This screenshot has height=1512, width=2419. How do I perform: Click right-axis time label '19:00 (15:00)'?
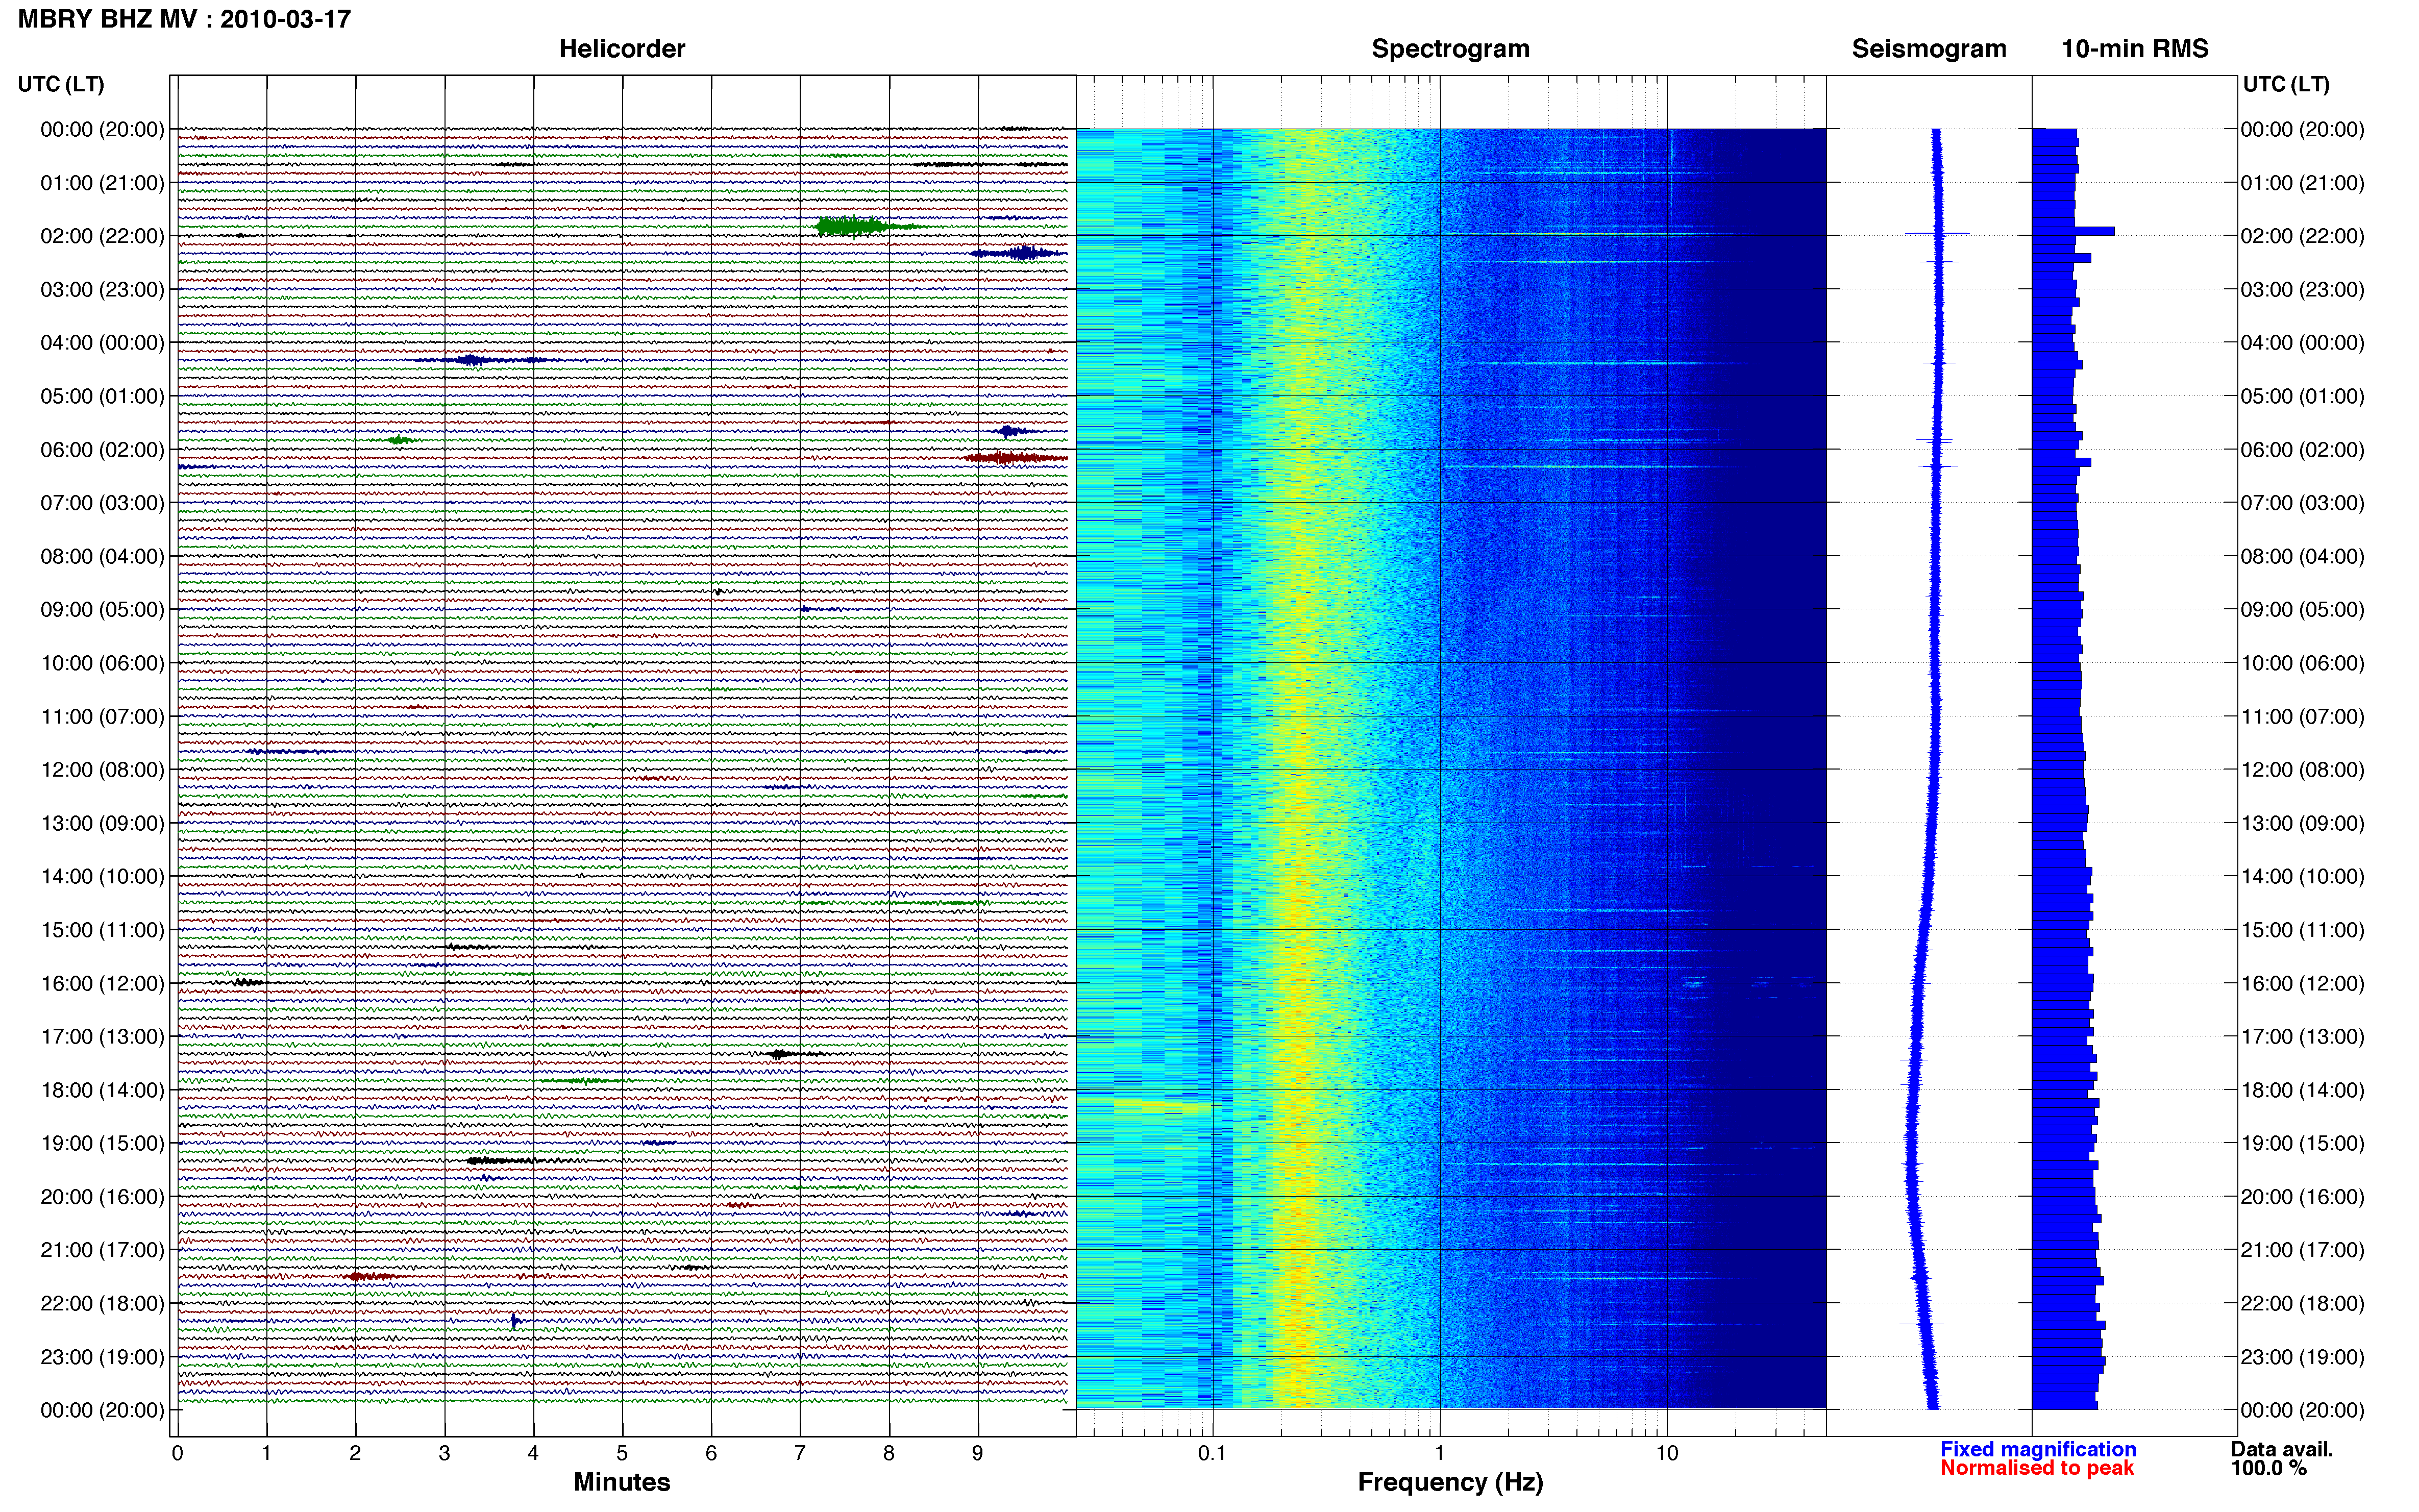pyautogui.click(x=2302, y=1143)
